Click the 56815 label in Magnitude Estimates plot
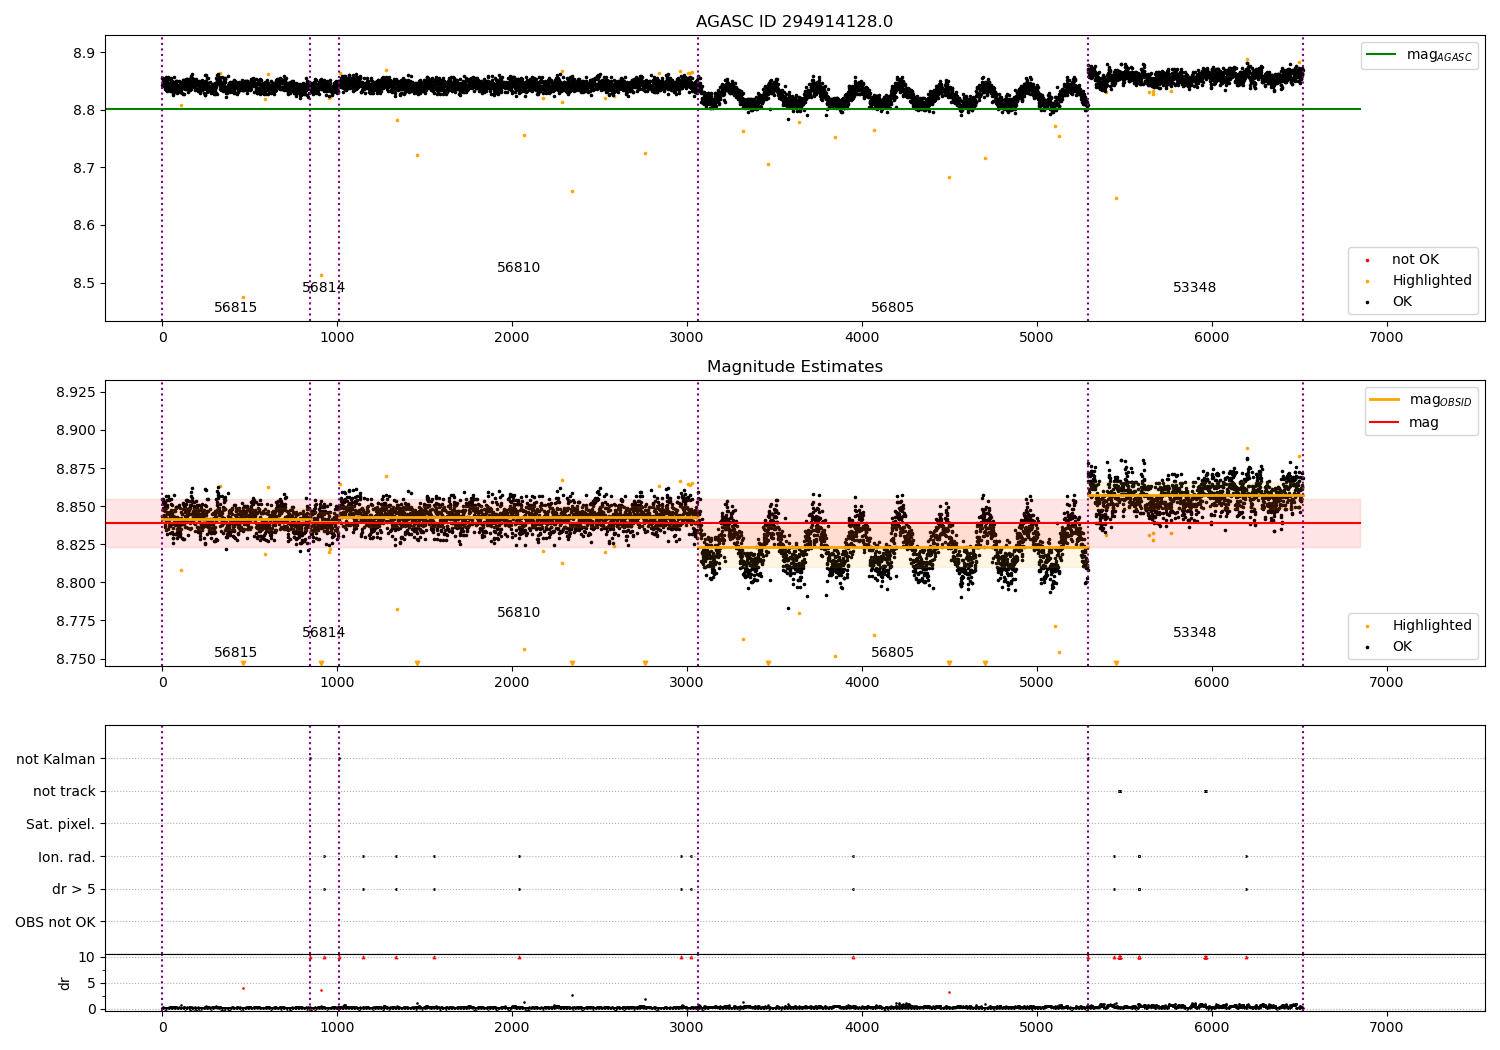Viewport: 1500px width, 1050px height. [x=236, y=653]
